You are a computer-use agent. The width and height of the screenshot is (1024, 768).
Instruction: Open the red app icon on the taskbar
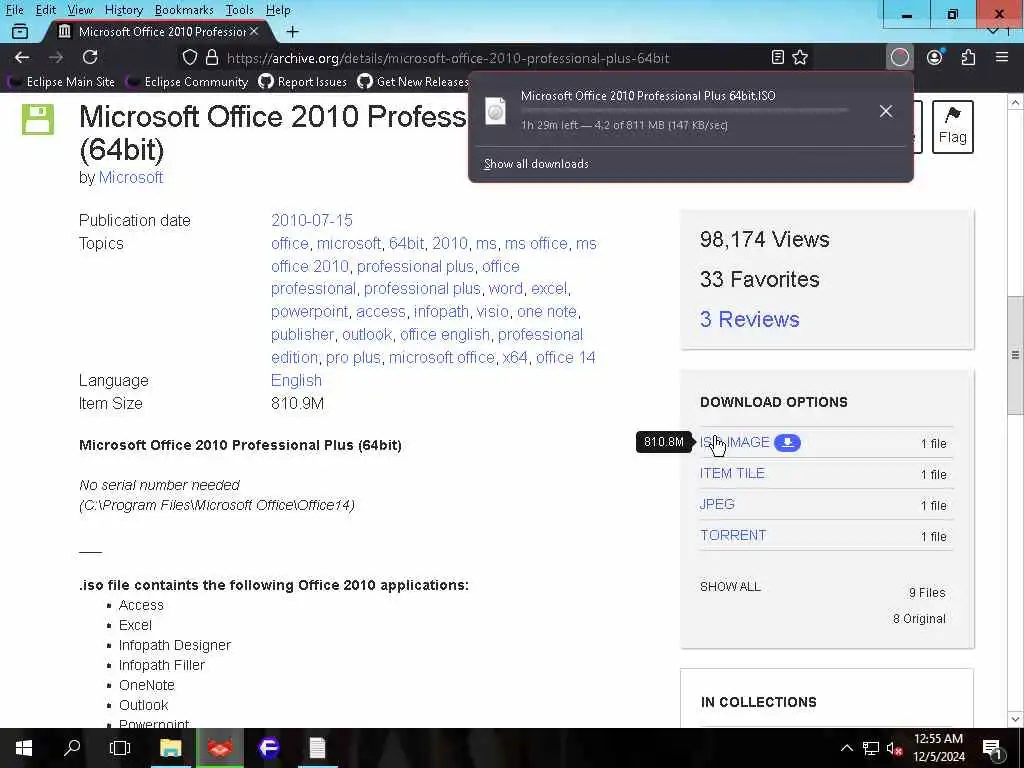(220, 748)
